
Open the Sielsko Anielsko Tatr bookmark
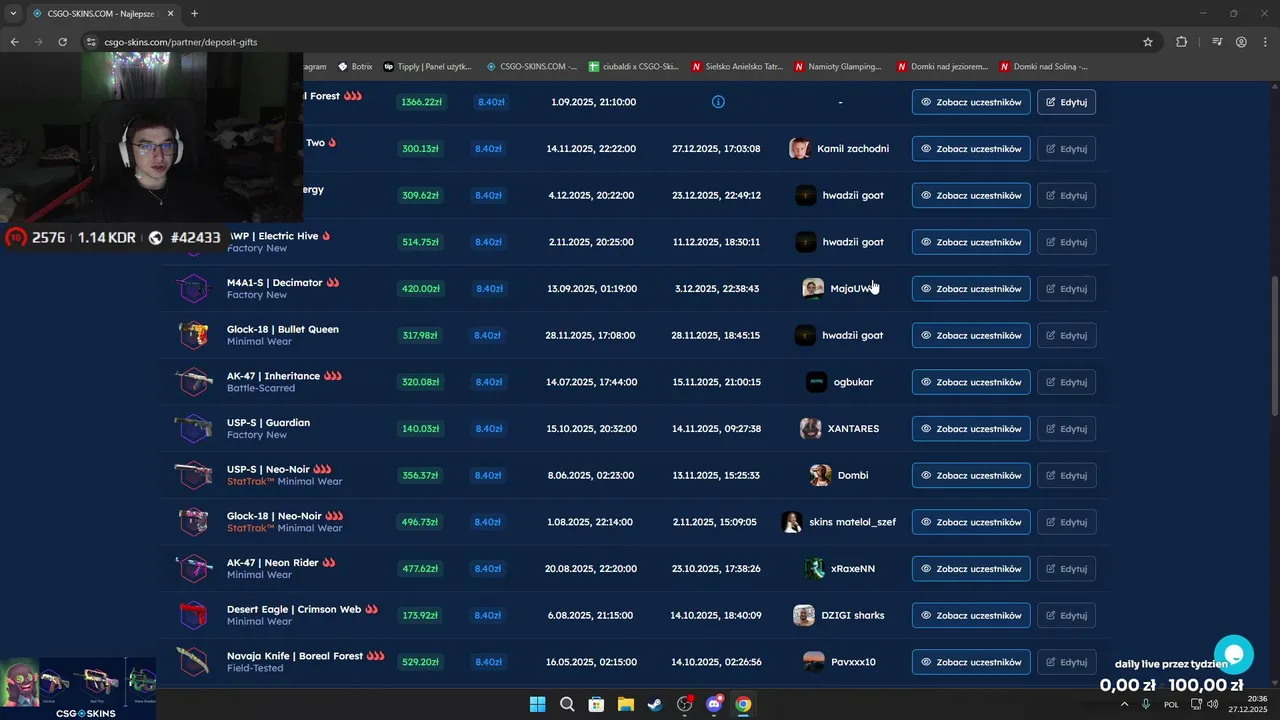coord(736,67)
